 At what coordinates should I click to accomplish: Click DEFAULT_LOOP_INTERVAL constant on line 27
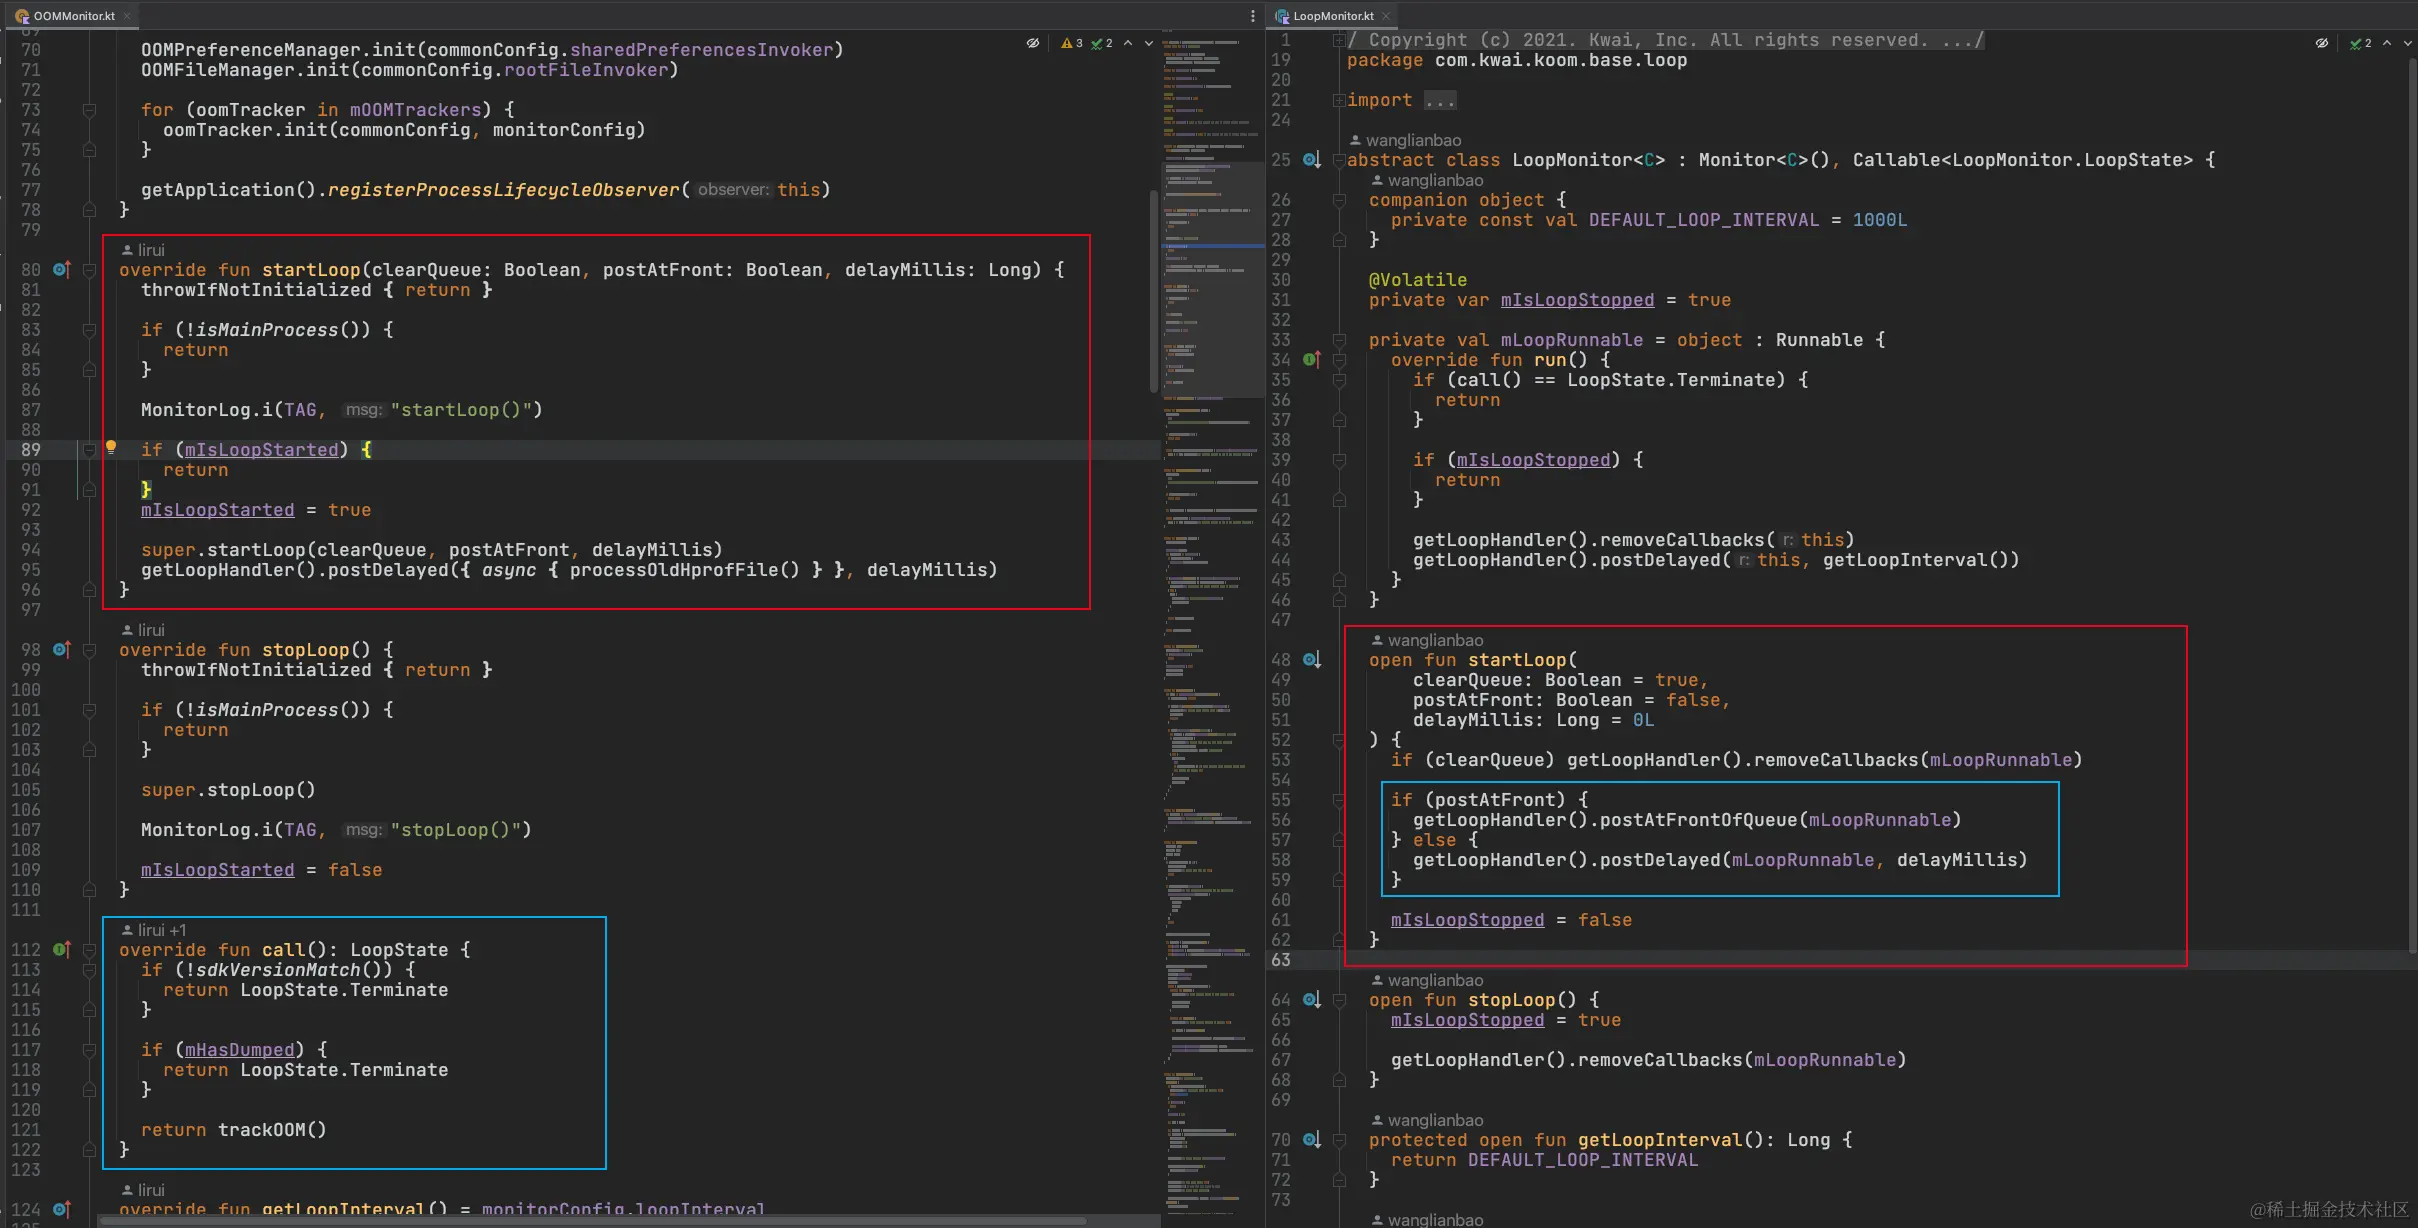(1704, 220)
